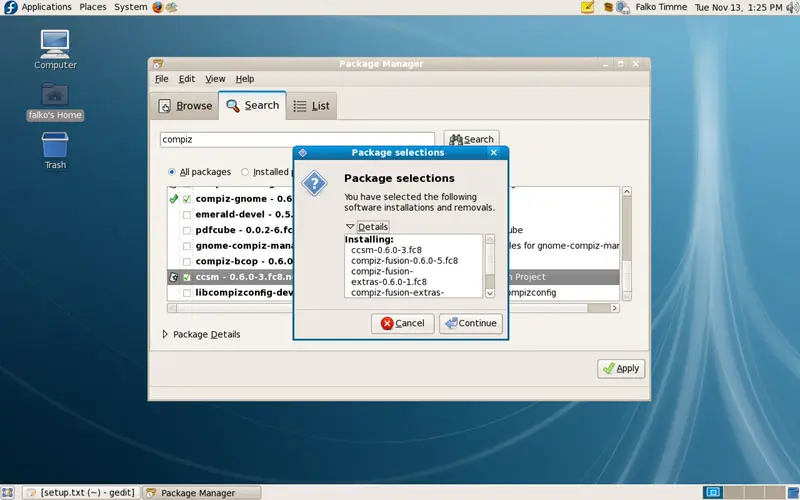Click the details list scroll down arrow
This screenshot has width=800, height=500.
point(490,293)
